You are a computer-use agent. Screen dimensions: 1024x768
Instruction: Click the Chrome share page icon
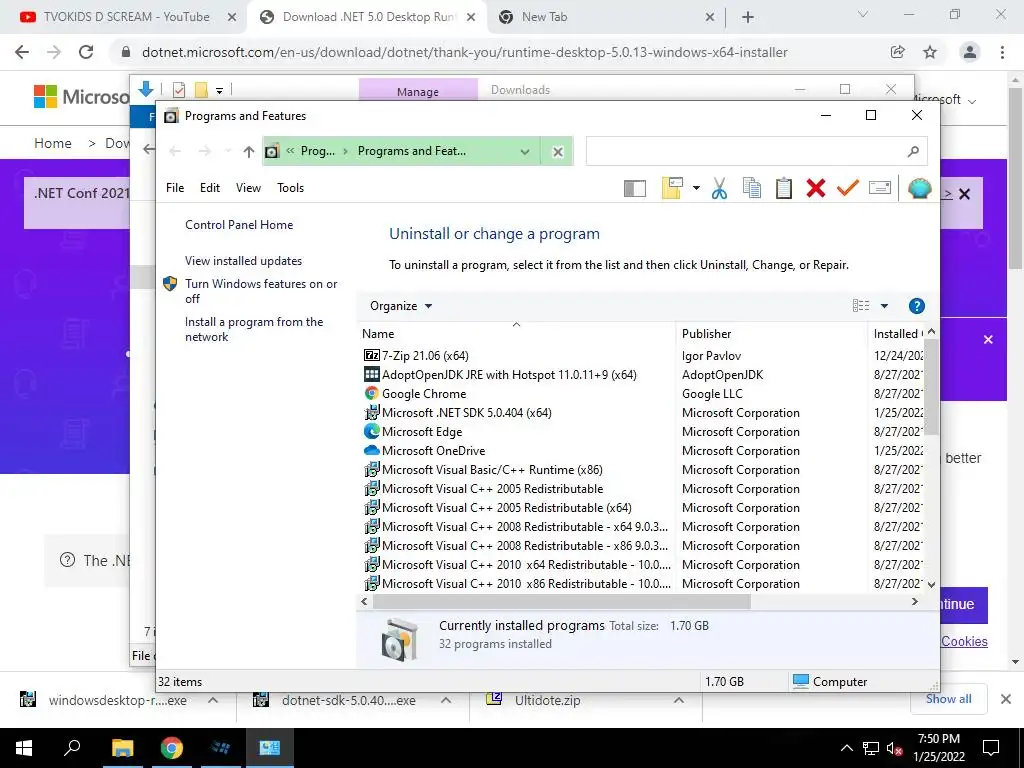(x=897, y=52)
